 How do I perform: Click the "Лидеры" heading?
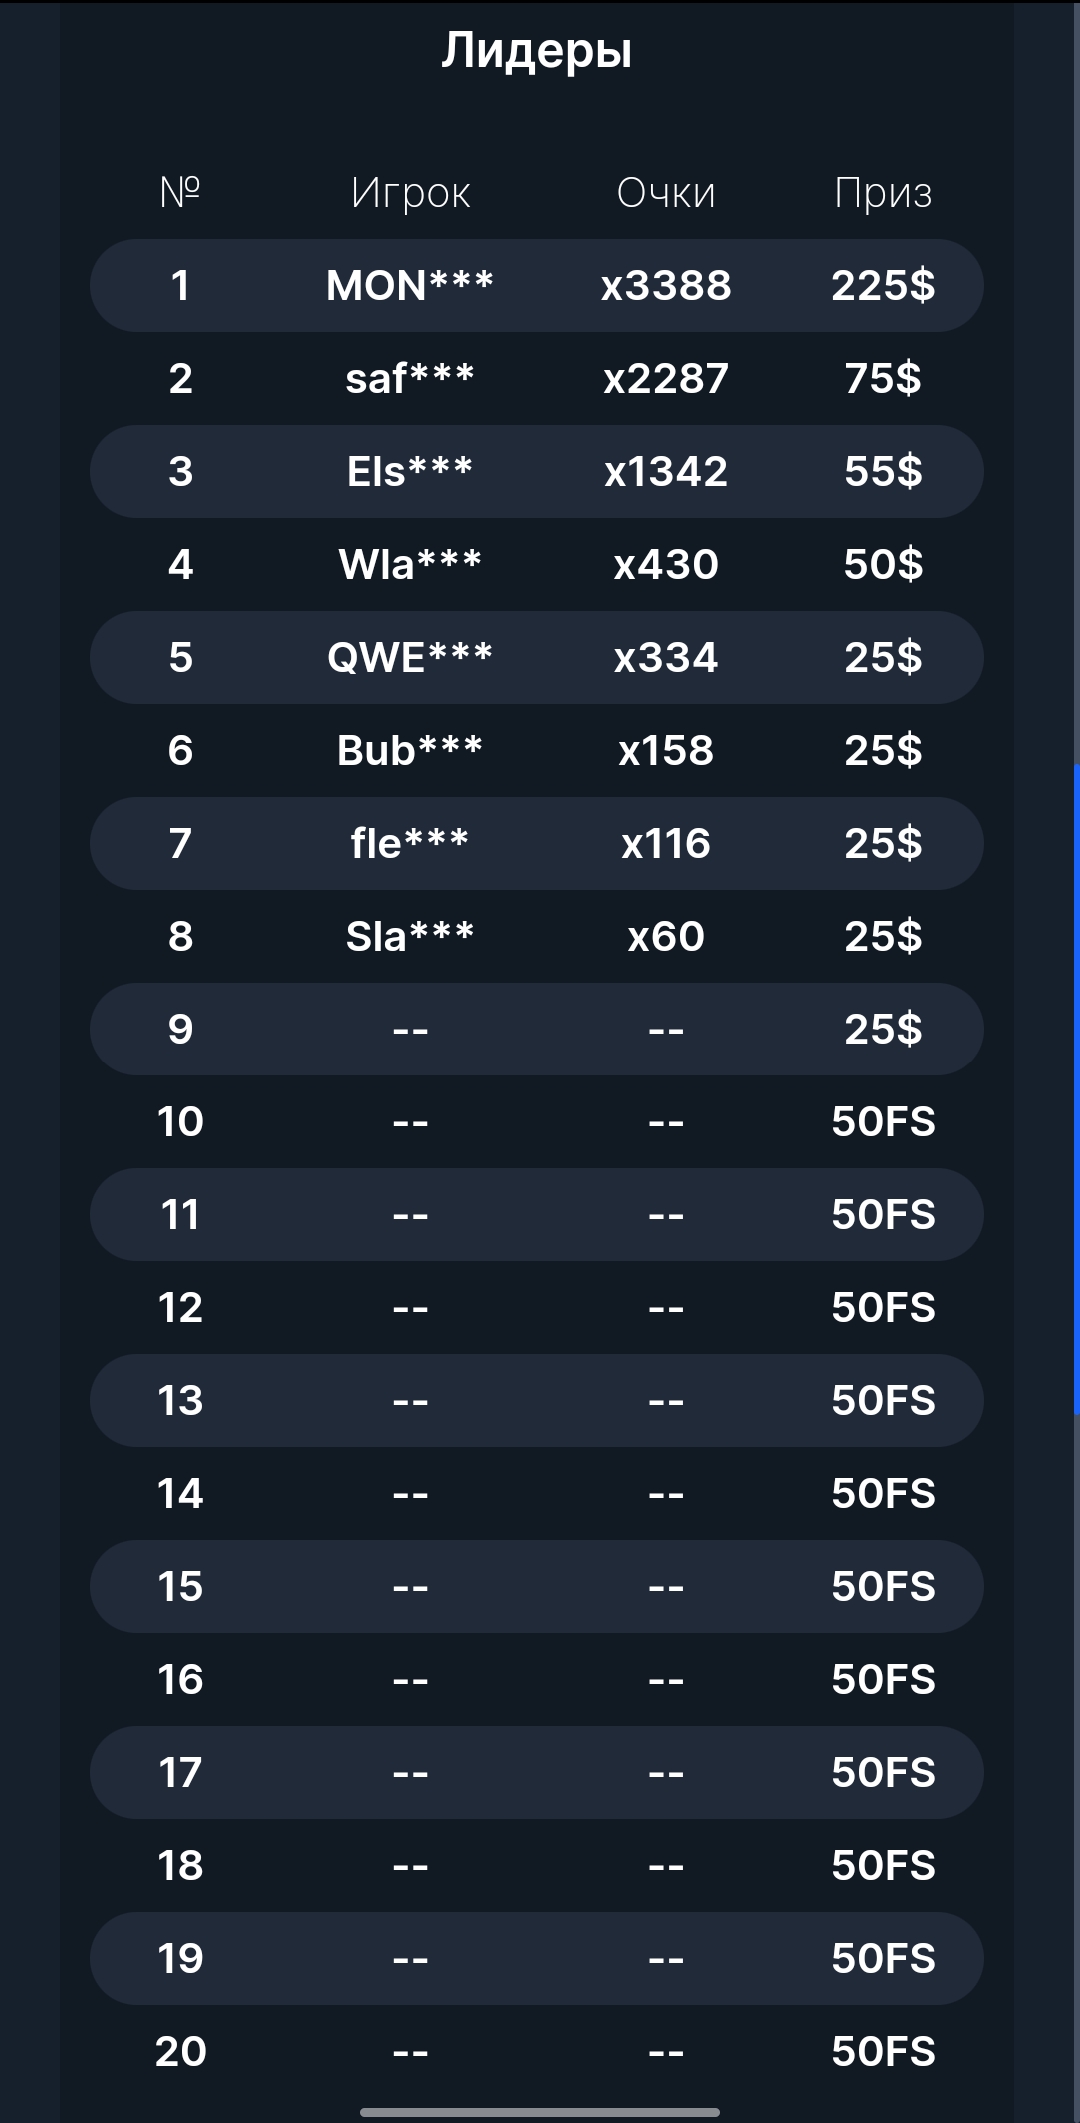pyautogui.click(x=537, y=50)
